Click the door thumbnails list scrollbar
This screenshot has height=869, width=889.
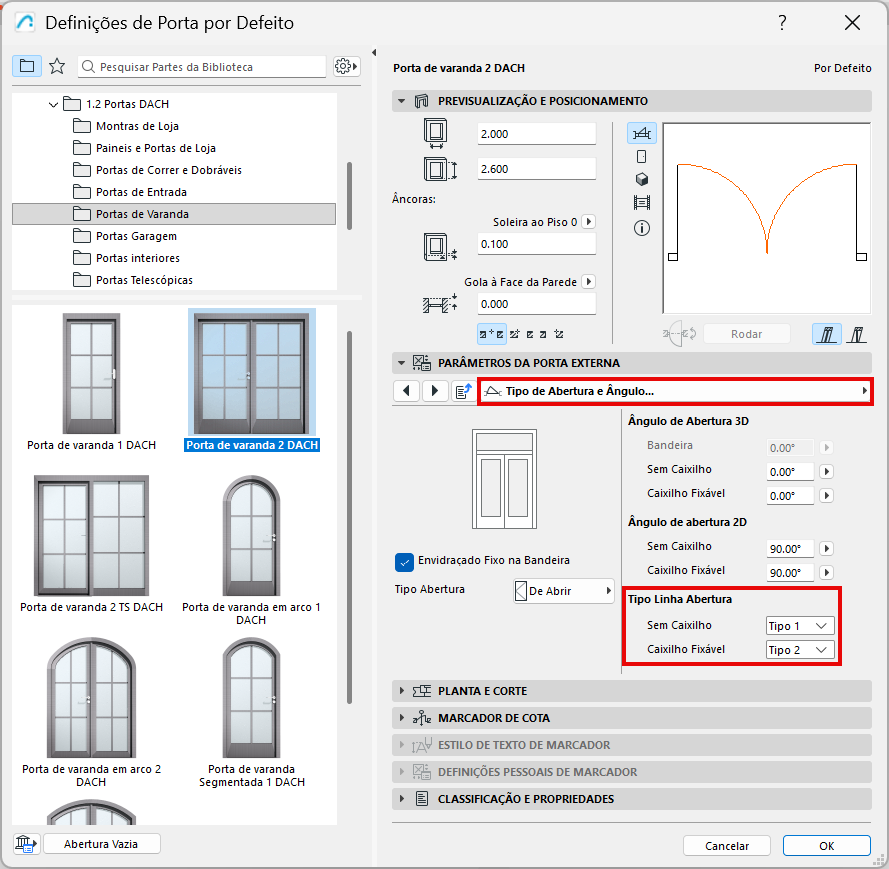pos(349,517)
